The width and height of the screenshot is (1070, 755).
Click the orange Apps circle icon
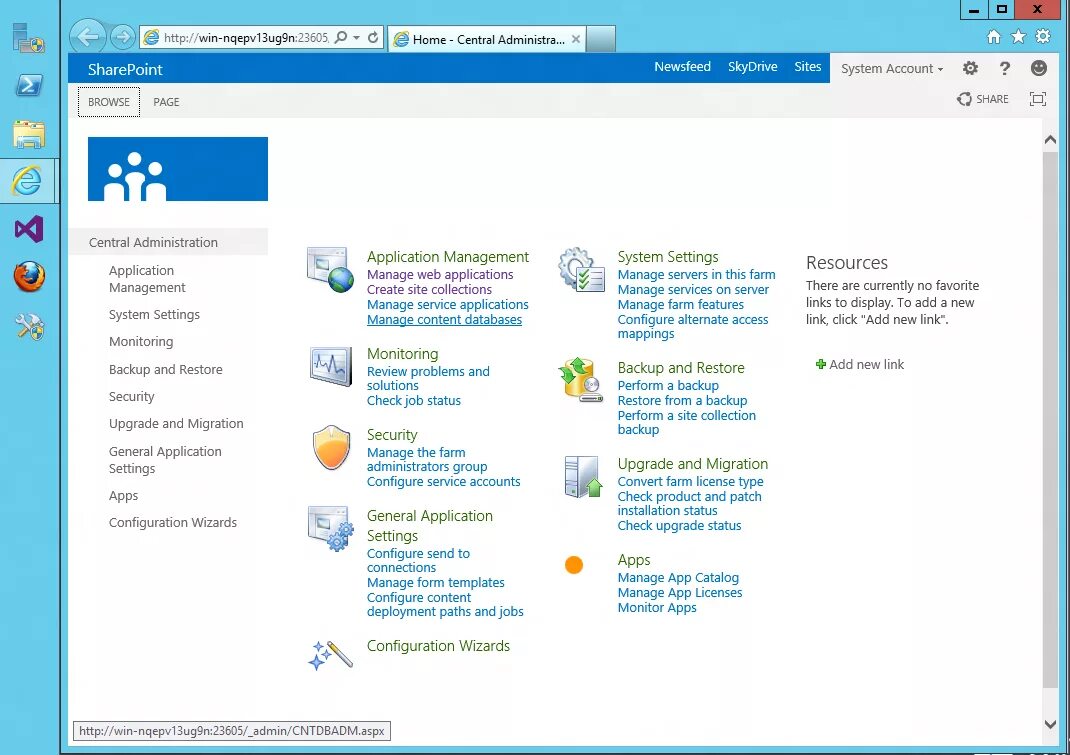574,565
